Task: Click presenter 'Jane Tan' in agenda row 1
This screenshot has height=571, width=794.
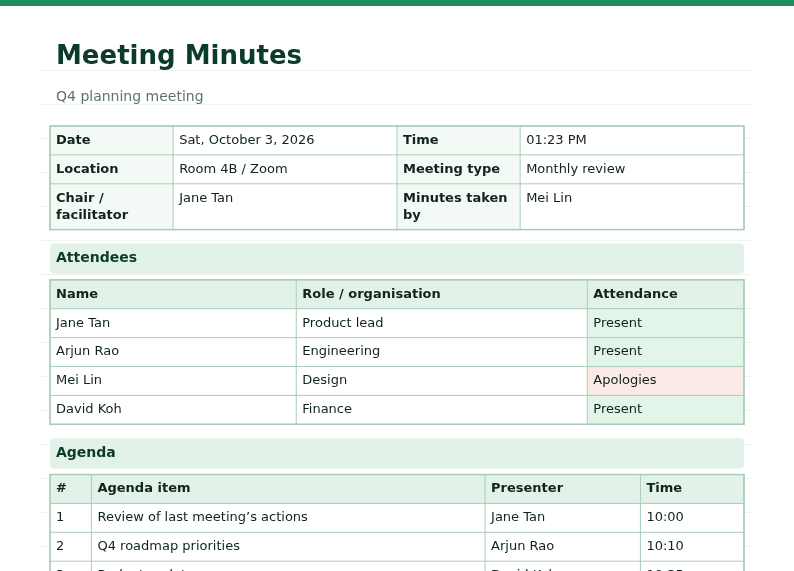Action: [x=563, y=517]
